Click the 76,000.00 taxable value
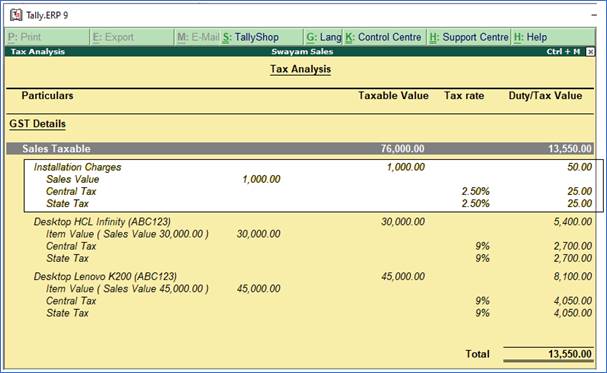Viewport: 607px width, 373px height. click(403, 149)
